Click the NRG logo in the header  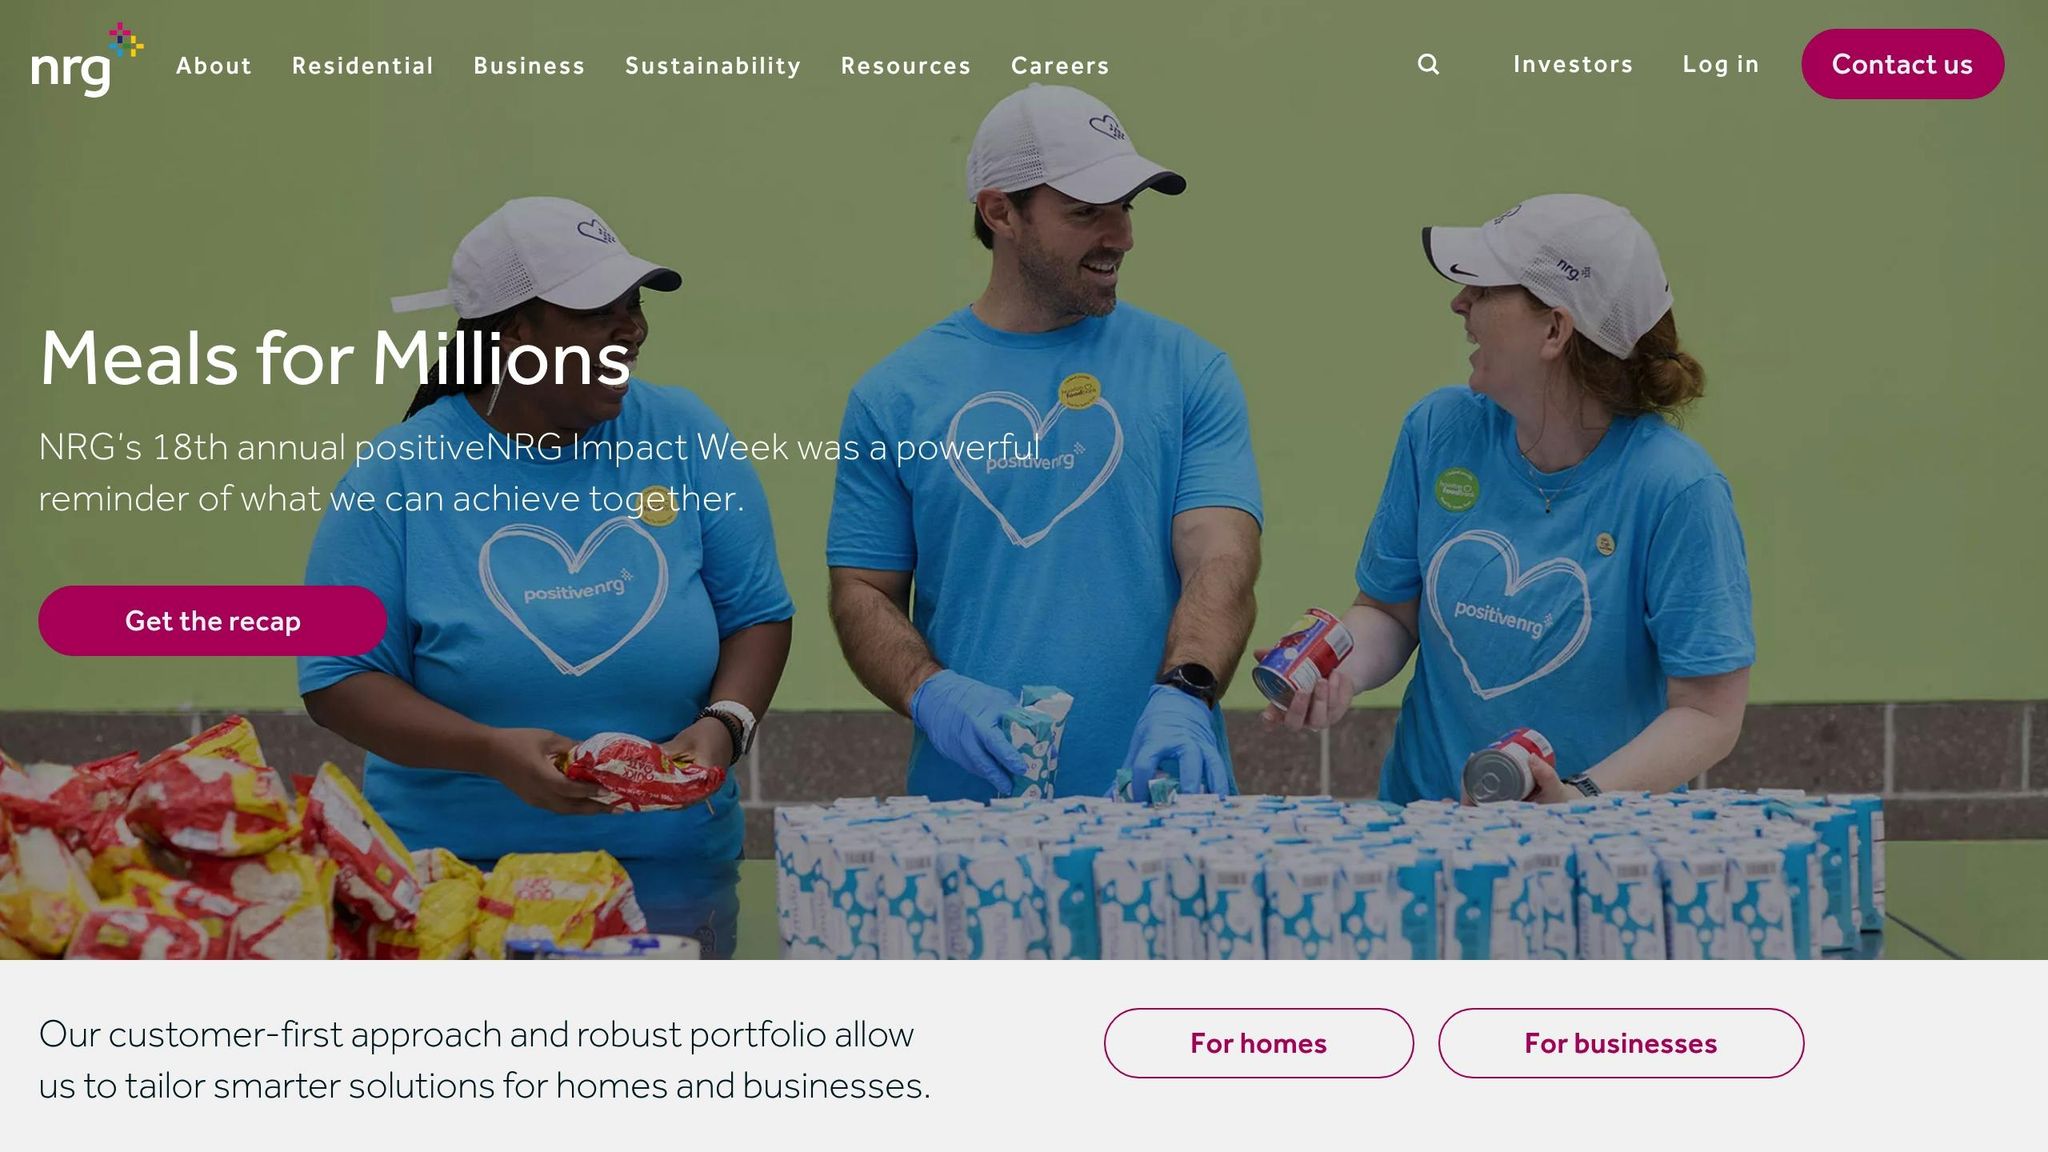[86, 60]
